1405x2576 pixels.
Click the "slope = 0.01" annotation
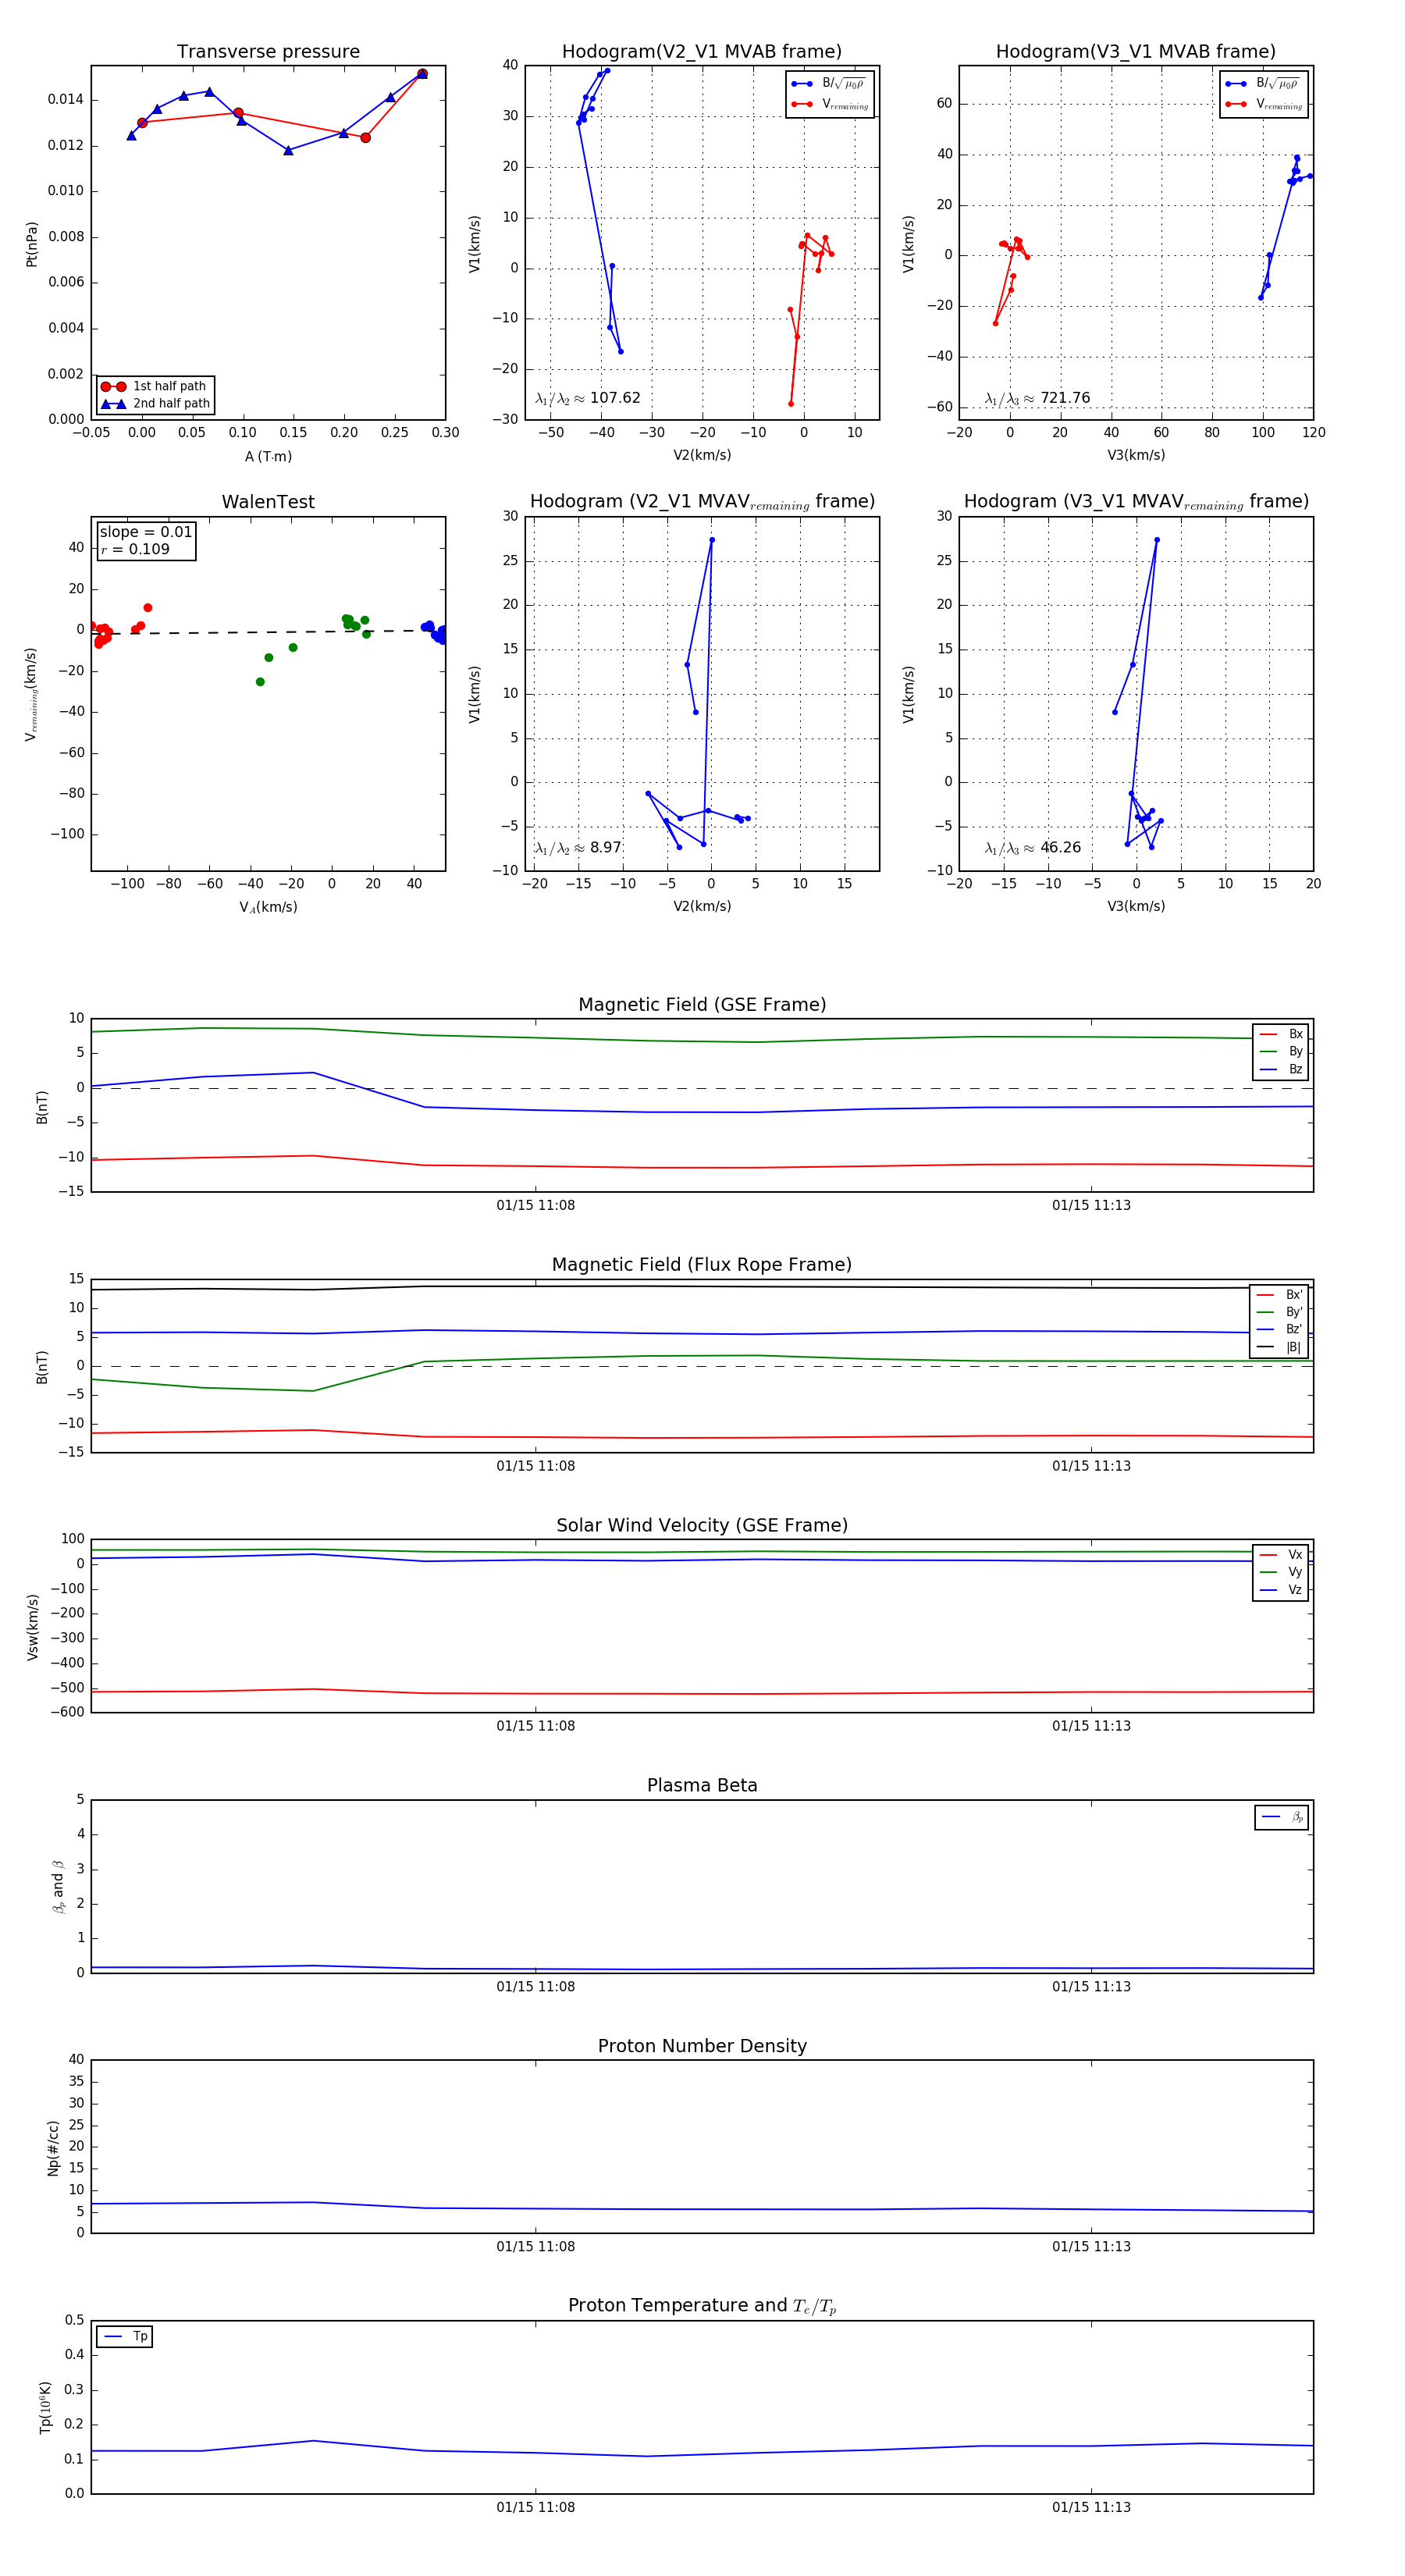[146, 532]
